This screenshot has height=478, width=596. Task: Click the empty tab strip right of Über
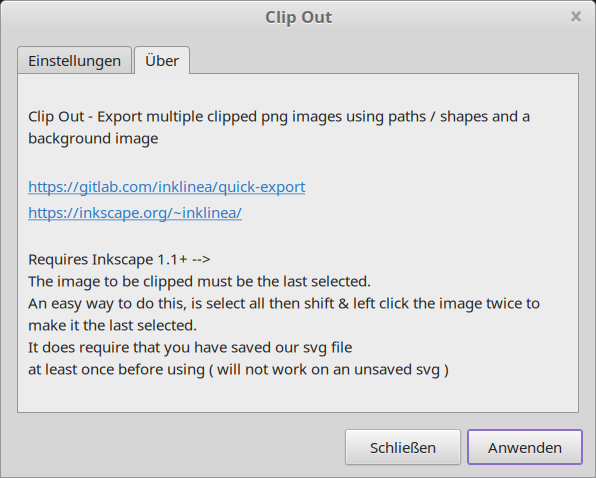pos(384,60)
